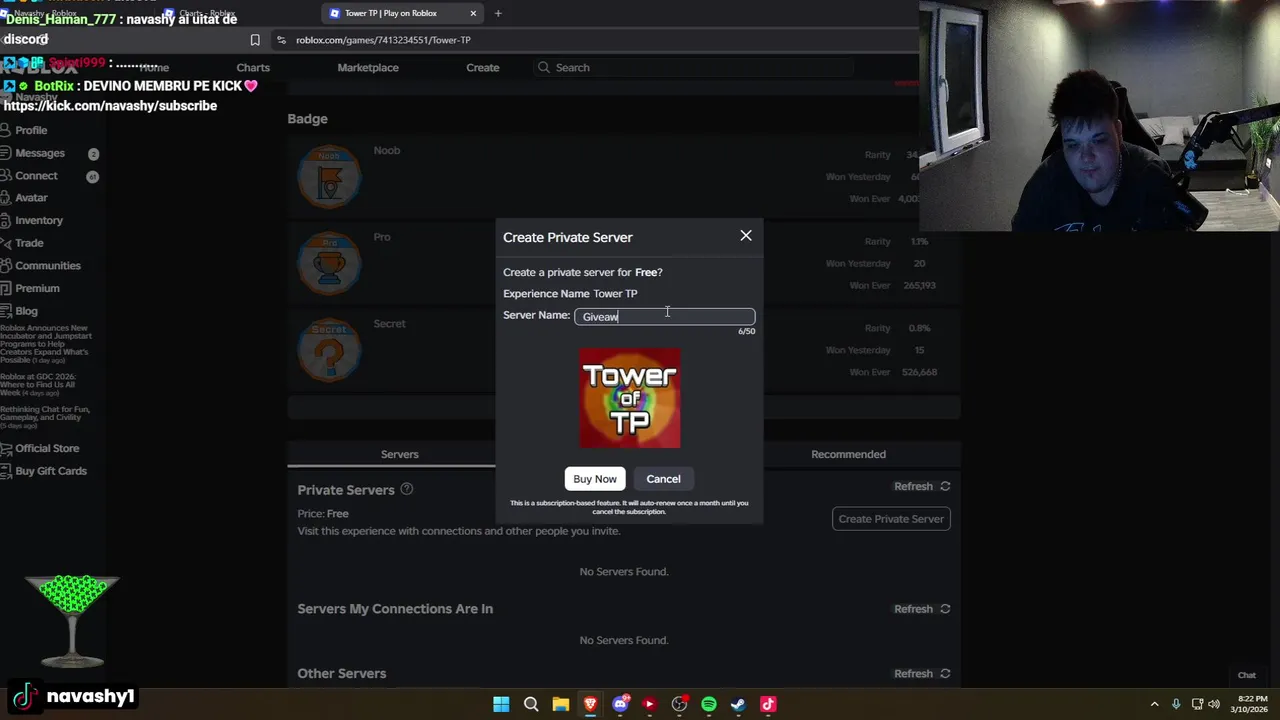Edit the Server Name input field
The height and width of the screenshot is (720, 1280).
pyautogui.click(x=665, y=316)
